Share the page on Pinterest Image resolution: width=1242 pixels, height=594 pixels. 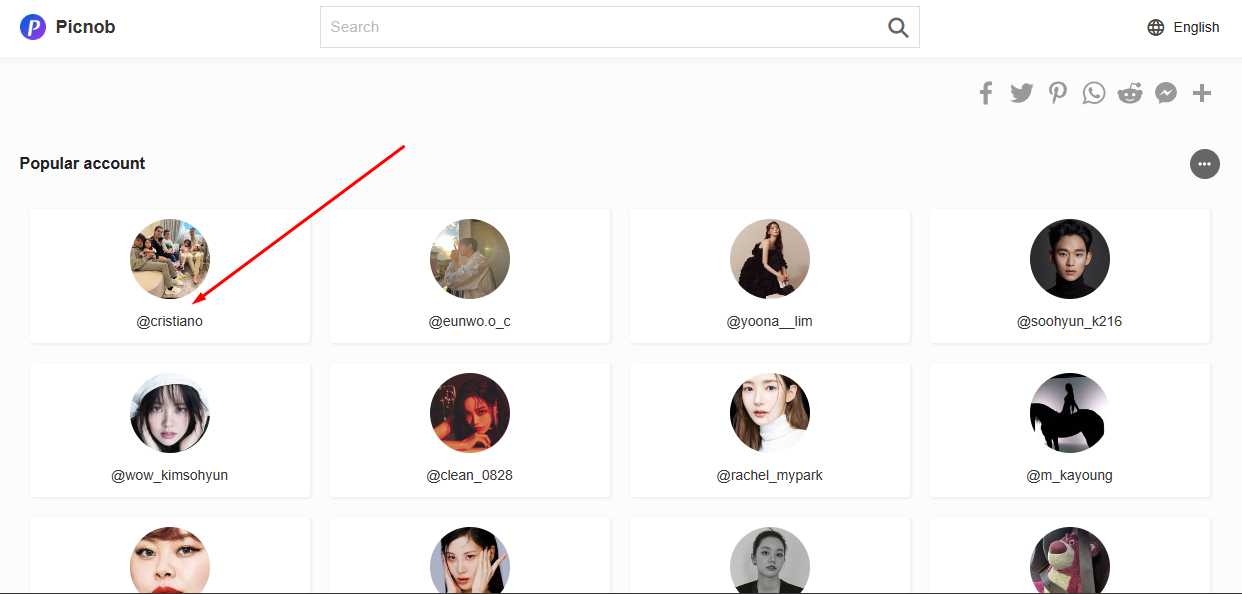pyautogui.click(x=1058, y=93)
